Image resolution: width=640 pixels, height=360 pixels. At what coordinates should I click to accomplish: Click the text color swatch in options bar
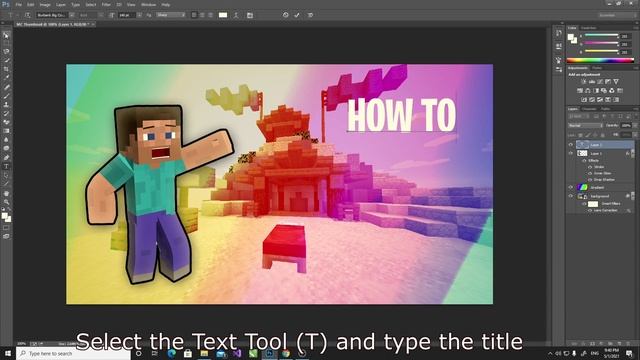[223, 15]
